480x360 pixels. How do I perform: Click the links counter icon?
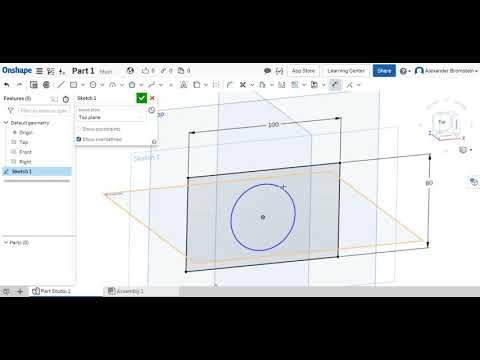(x=166, y=71)
